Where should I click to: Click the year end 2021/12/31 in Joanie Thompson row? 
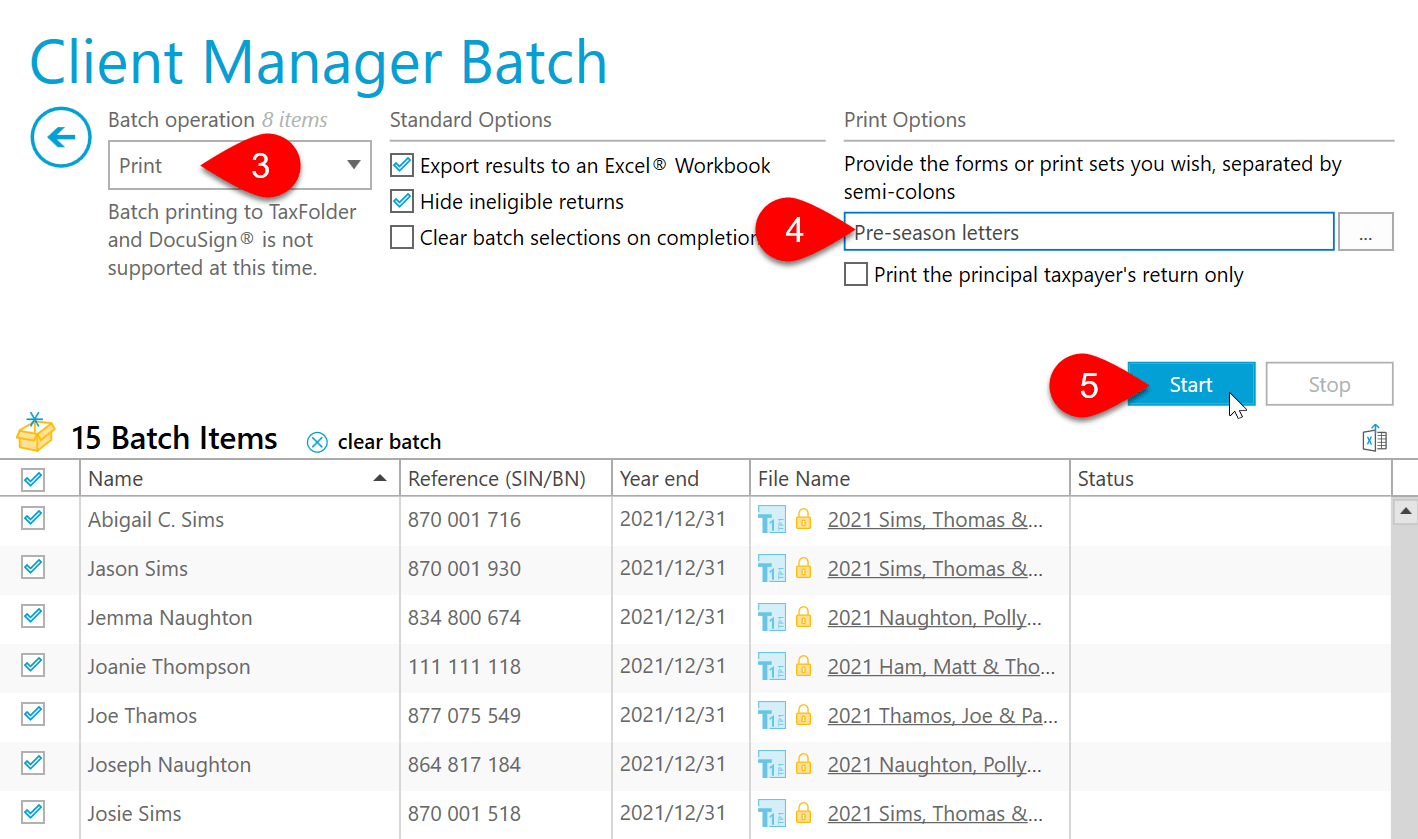tap(673, 666)
